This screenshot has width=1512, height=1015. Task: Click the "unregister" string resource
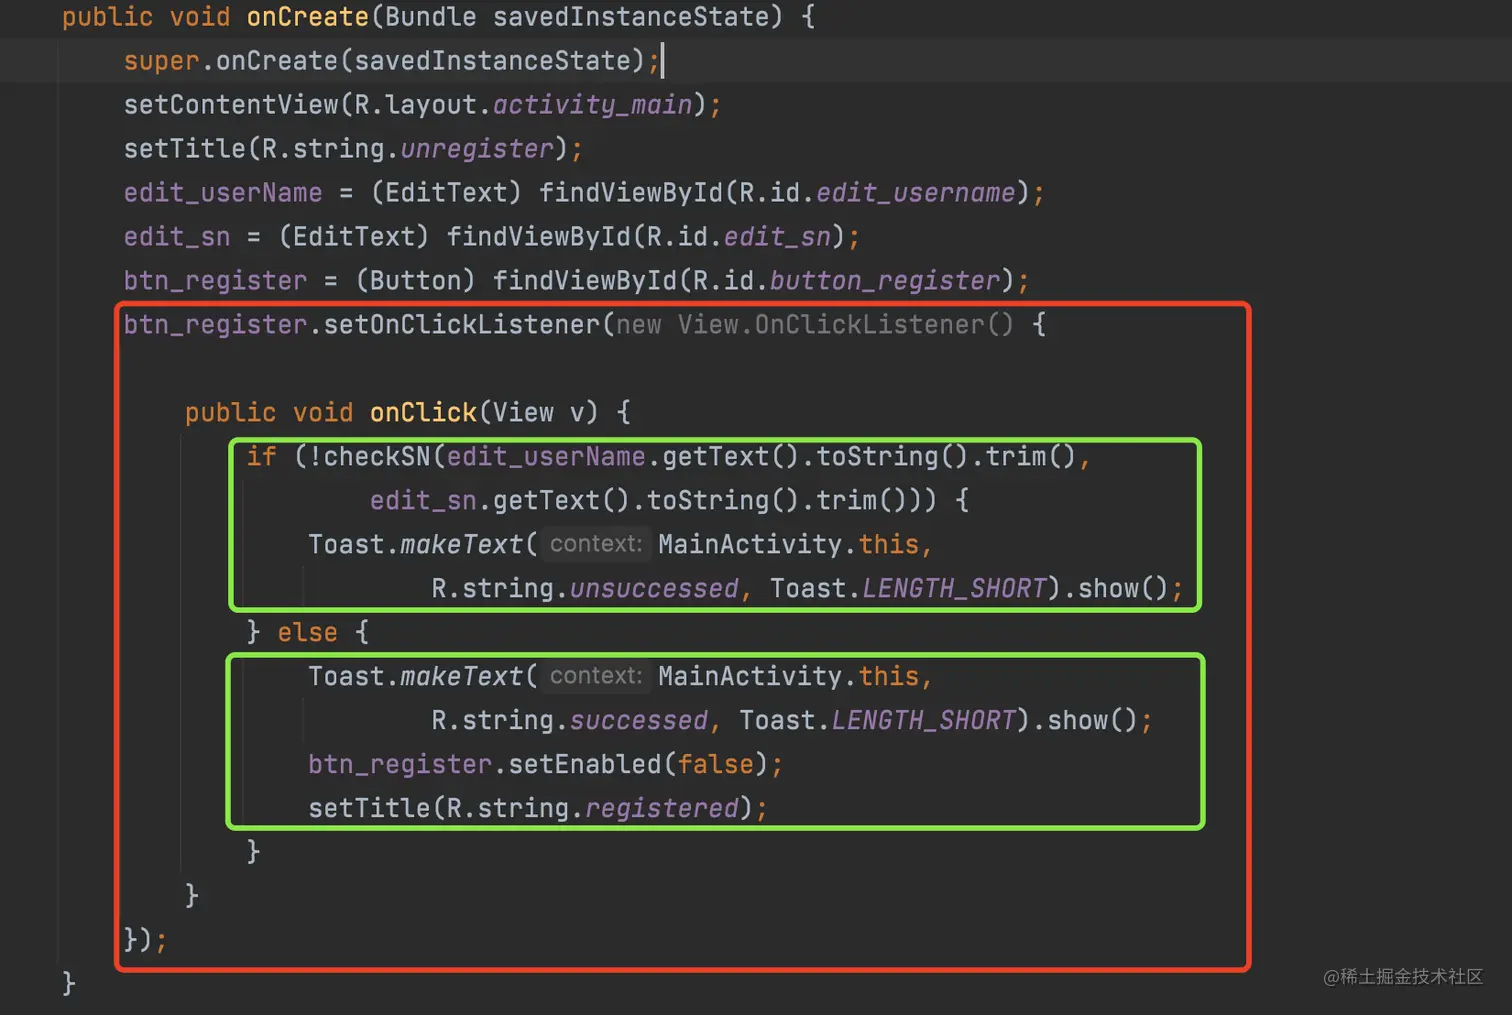coord(477,149)
